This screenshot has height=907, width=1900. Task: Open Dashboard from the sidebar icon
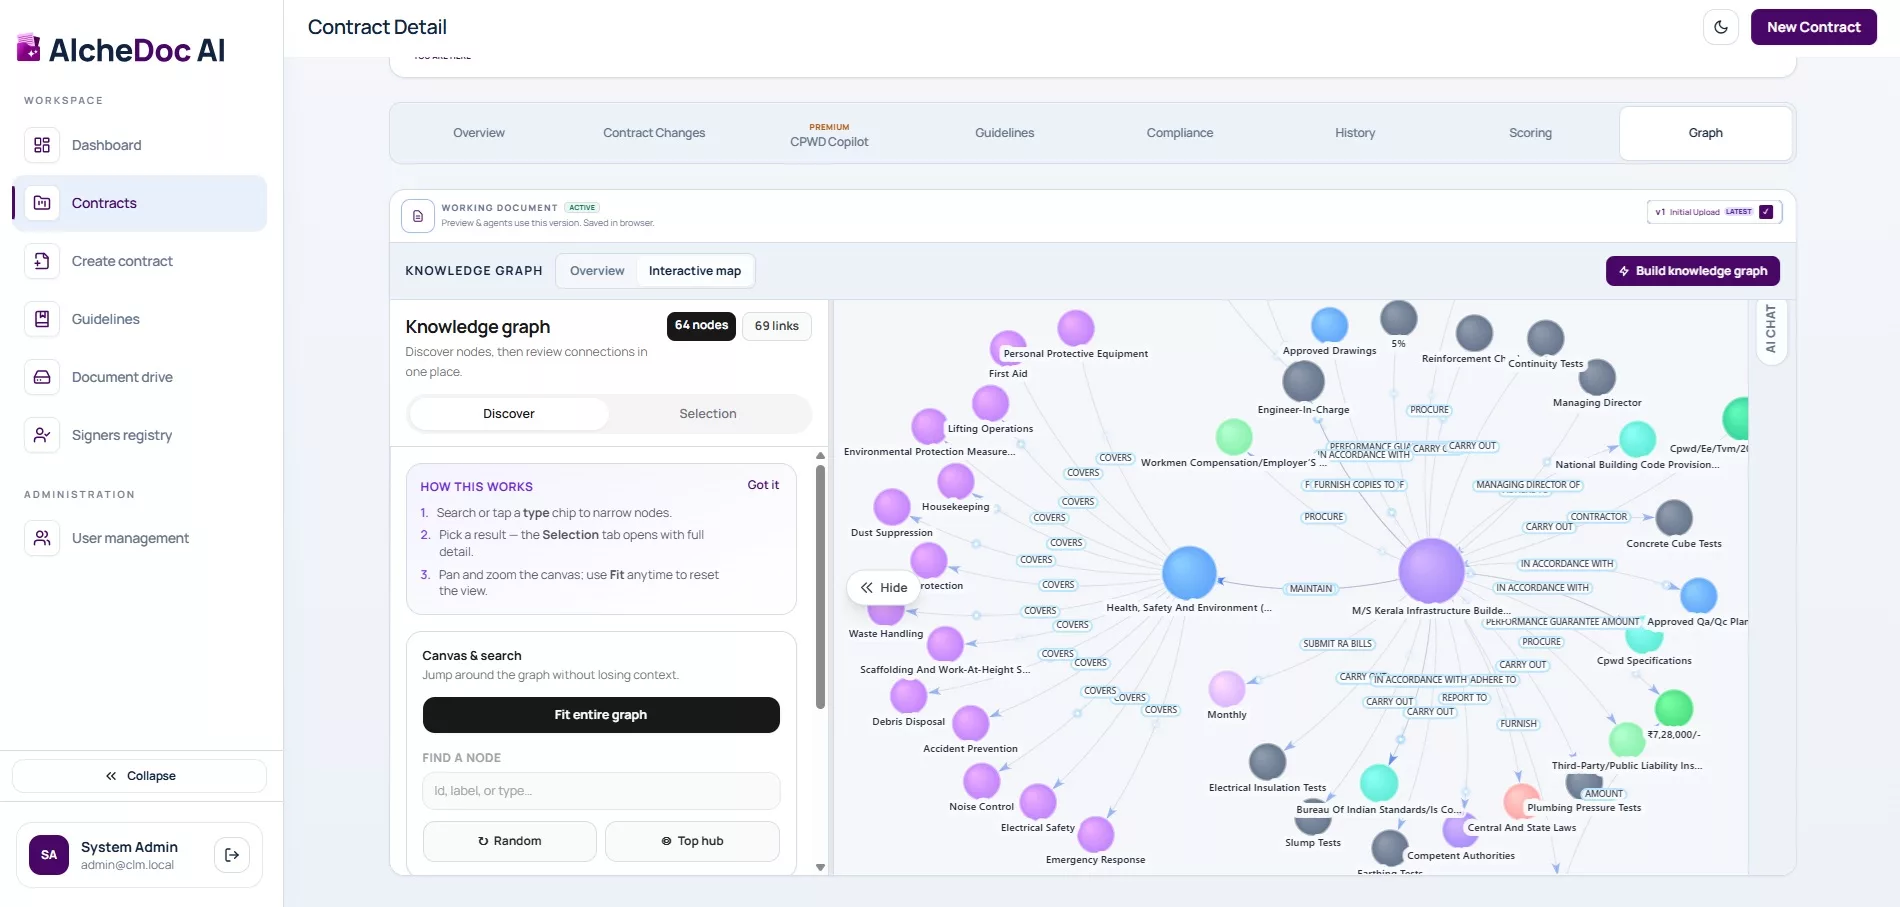(x=42, y=145)
